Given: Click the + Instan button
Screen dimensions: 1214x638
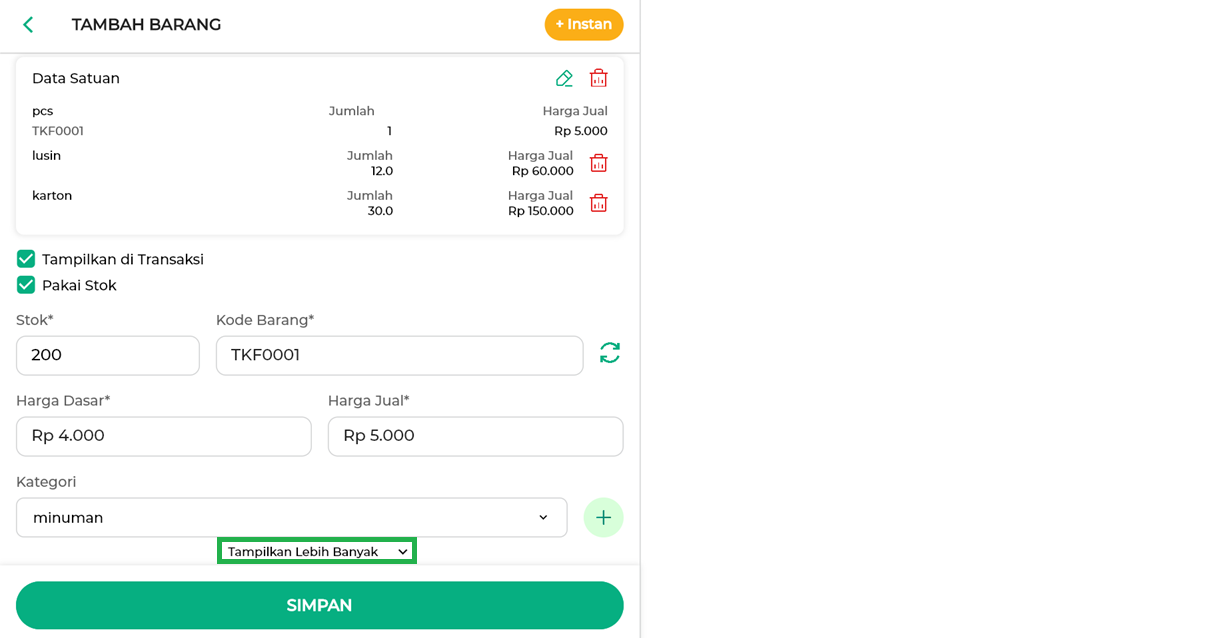Looking at the screenshot, I should click(x=584, y=24).
